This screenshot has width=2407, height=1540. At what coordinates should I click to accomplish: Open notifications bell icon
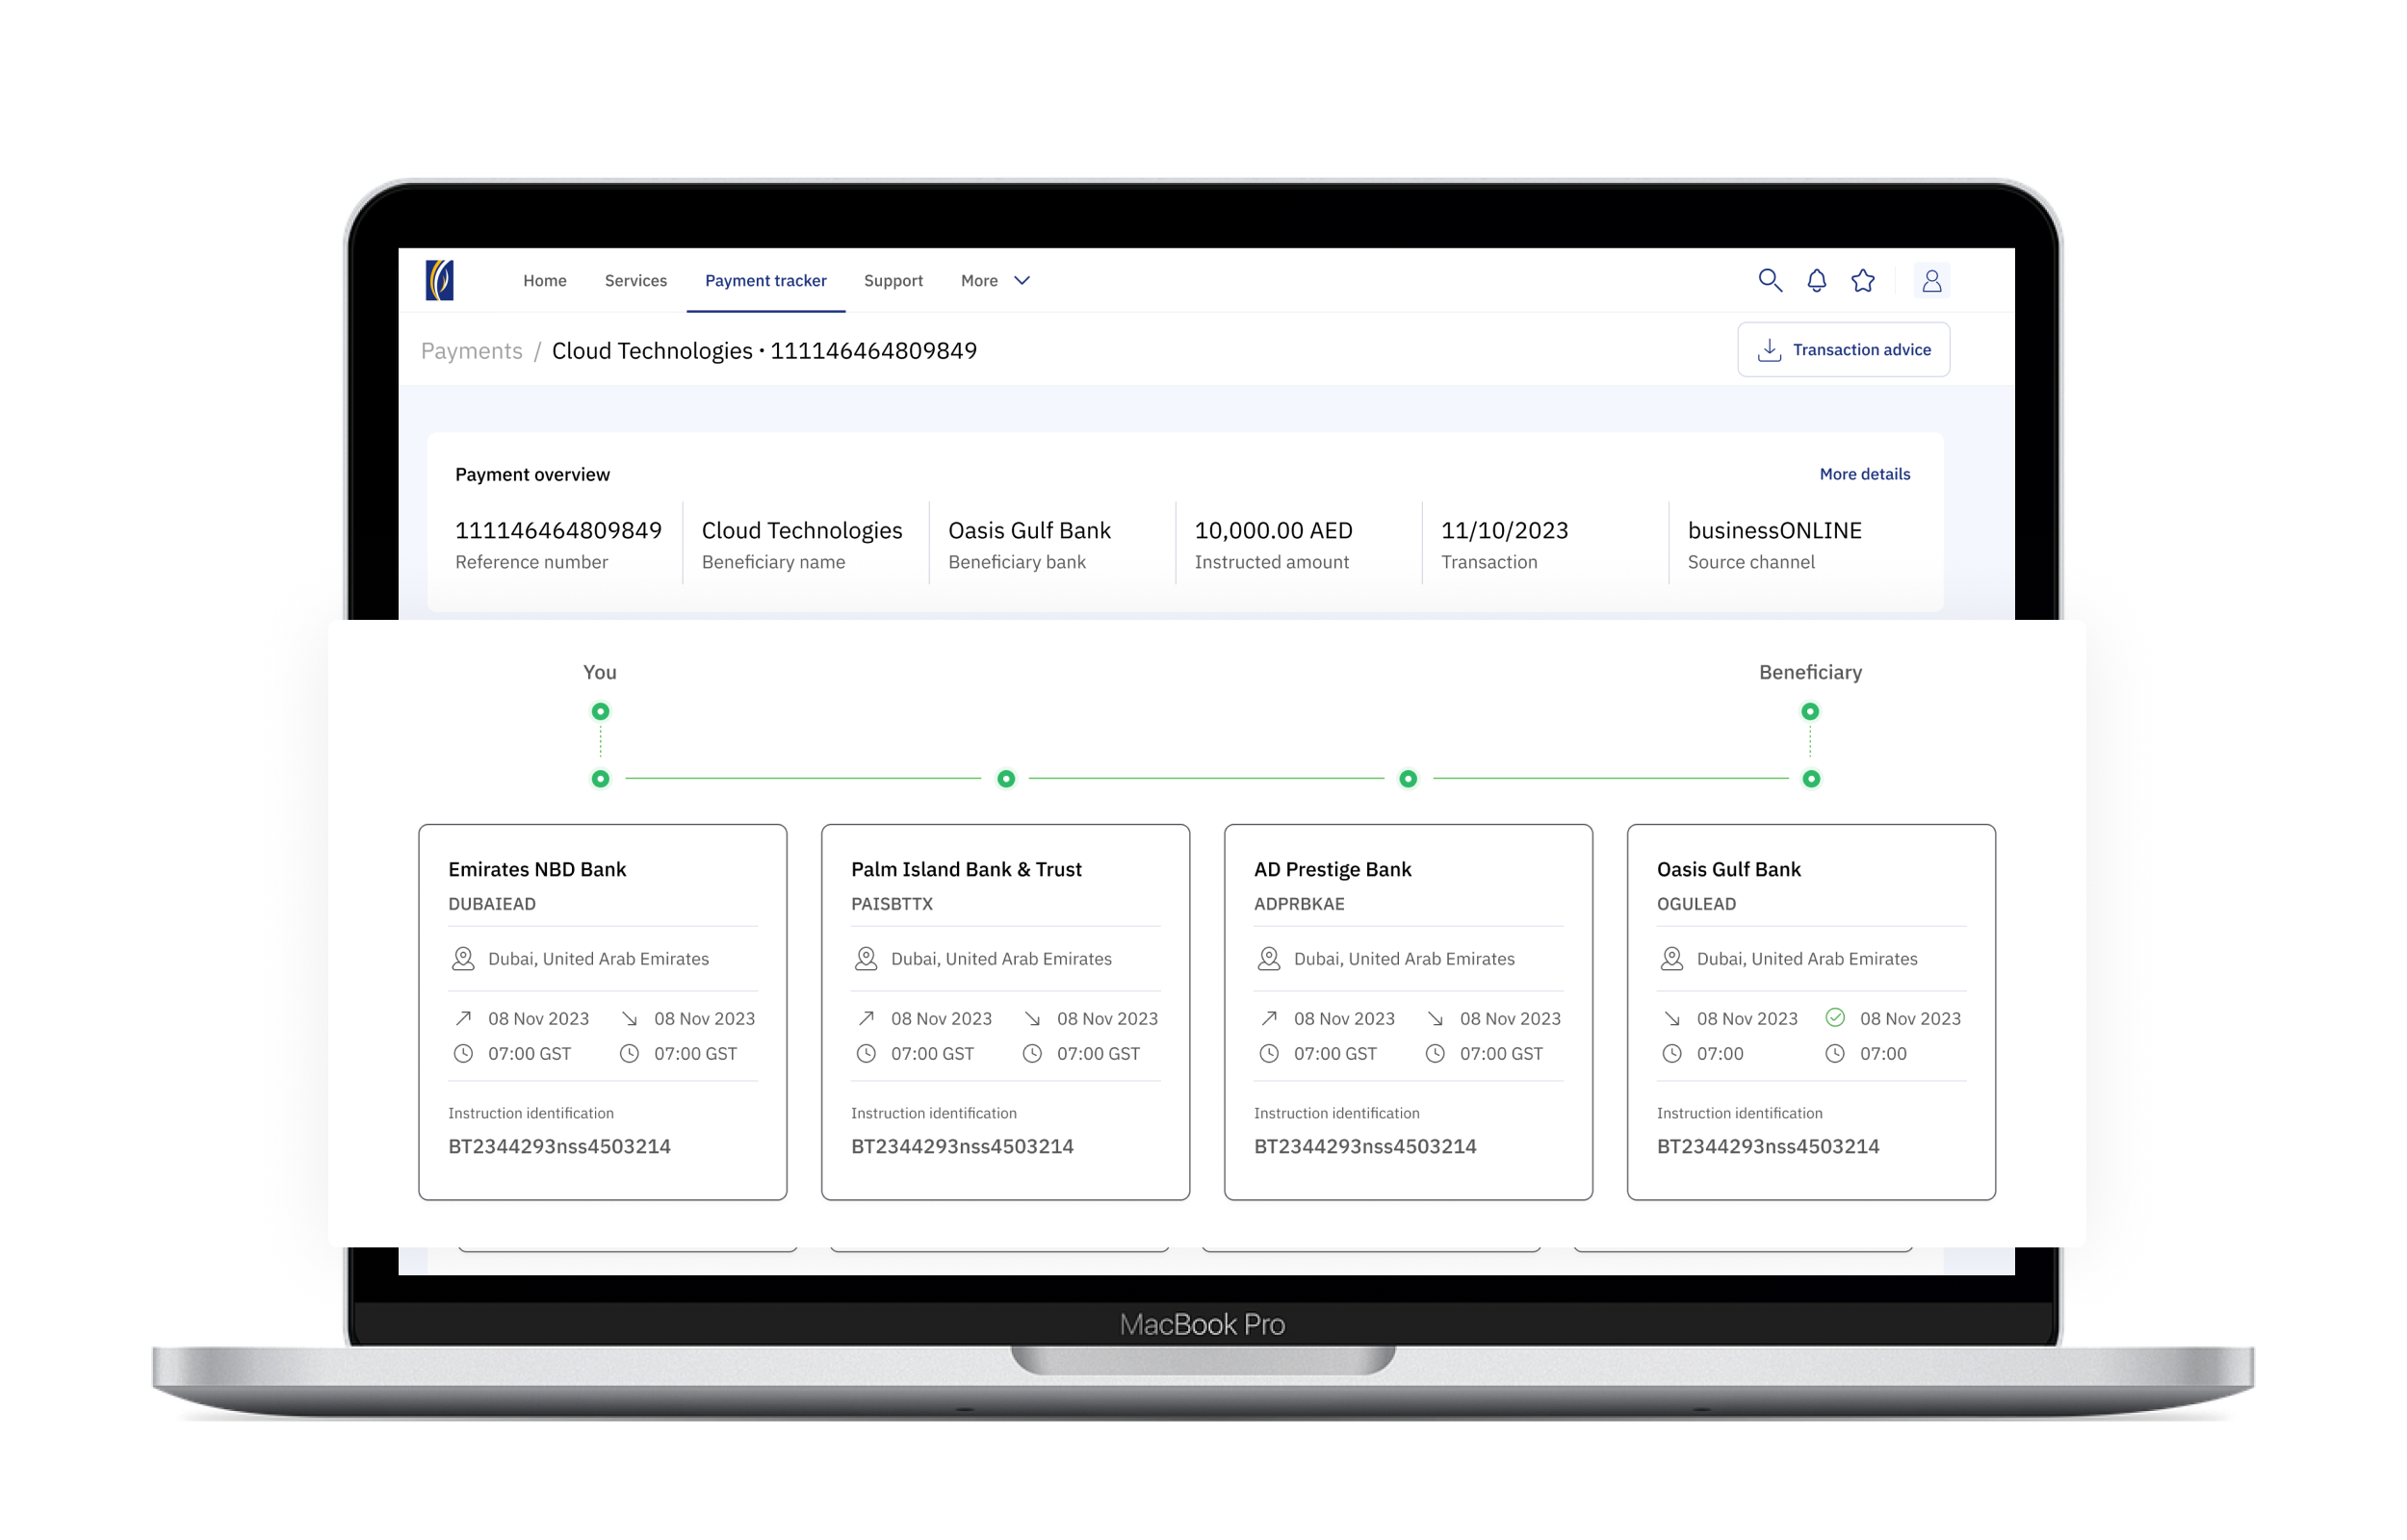click(1816, 281)
